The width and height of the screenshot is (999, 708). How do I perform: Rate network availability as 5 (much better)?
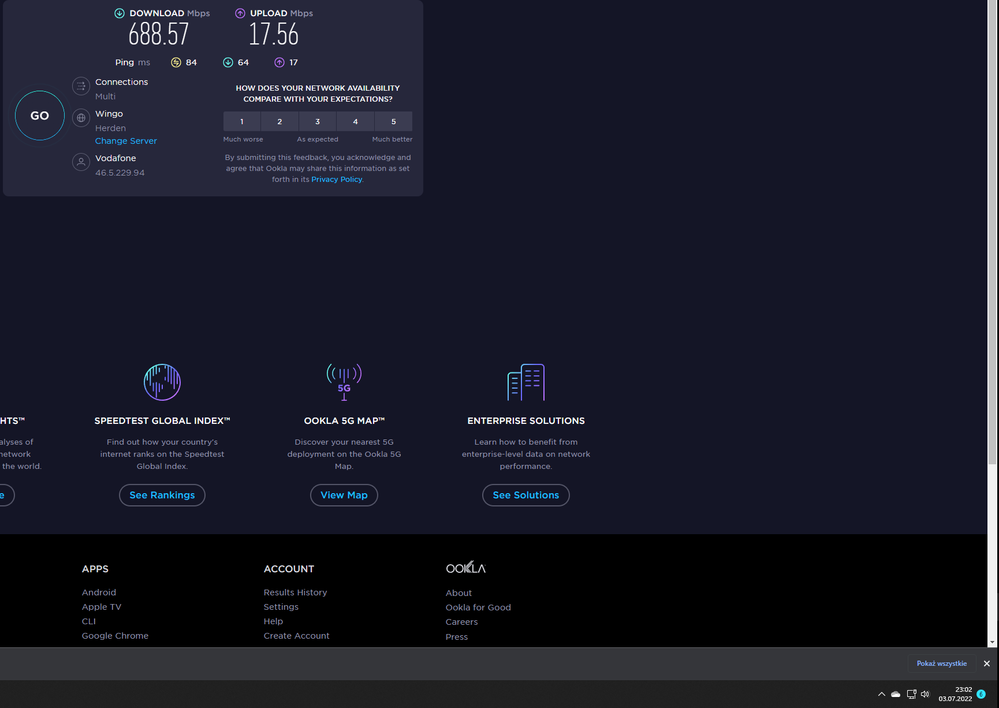(393, 121)
